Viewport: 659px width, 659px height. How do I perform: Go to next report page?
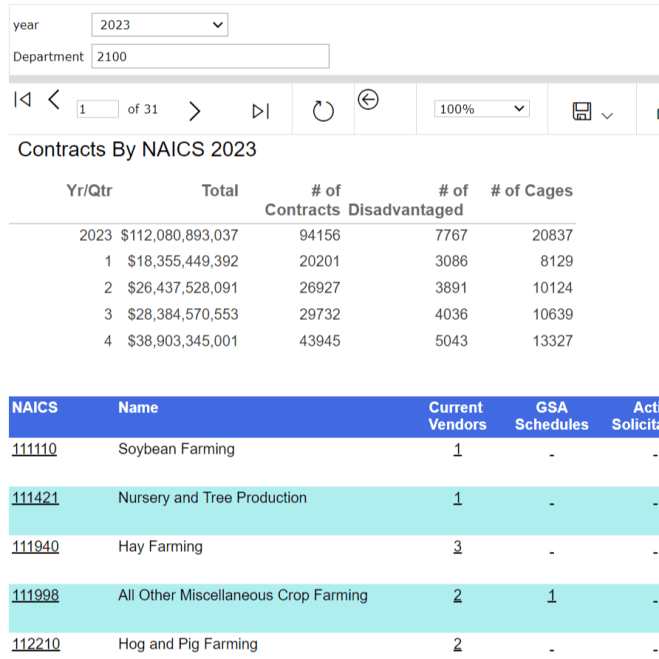coord(194,111)
